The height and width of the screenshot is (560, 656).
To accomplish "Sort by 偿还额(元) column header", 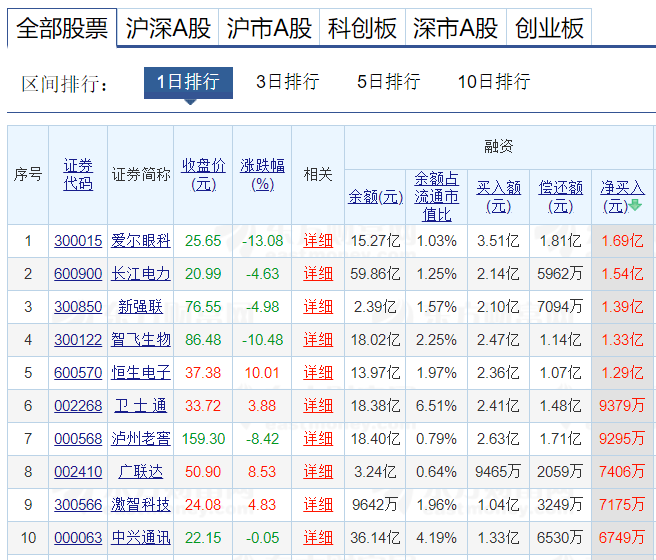I will point(560,196).
